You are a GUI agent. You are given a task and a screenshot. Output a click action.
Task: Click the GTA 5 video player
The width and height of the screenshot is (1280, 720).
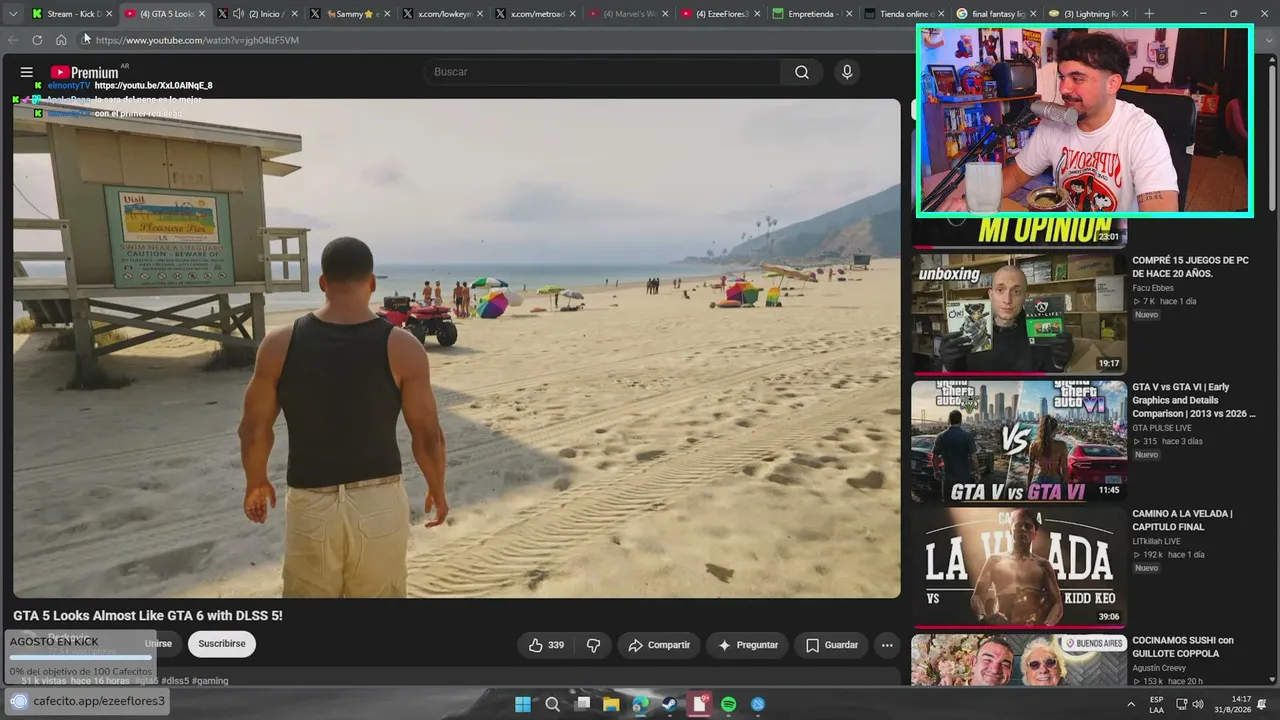click(457, 348)
